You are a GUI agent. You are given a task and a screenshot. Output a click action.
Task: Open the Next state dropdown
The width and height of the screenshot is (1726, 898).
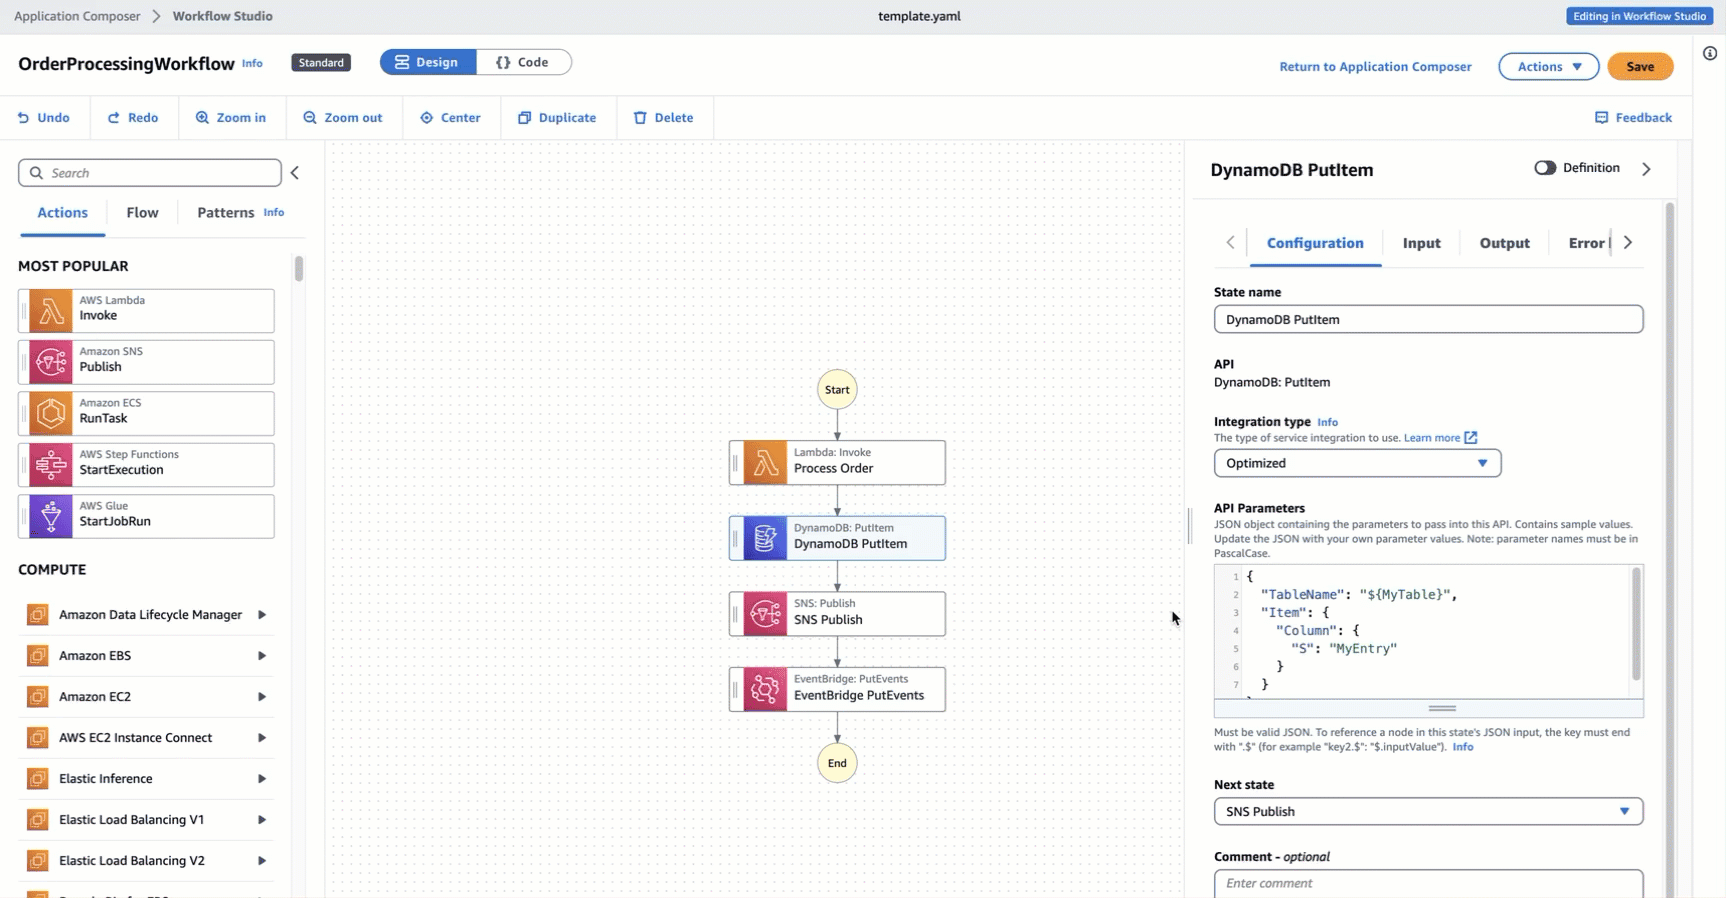[1427, 811]
